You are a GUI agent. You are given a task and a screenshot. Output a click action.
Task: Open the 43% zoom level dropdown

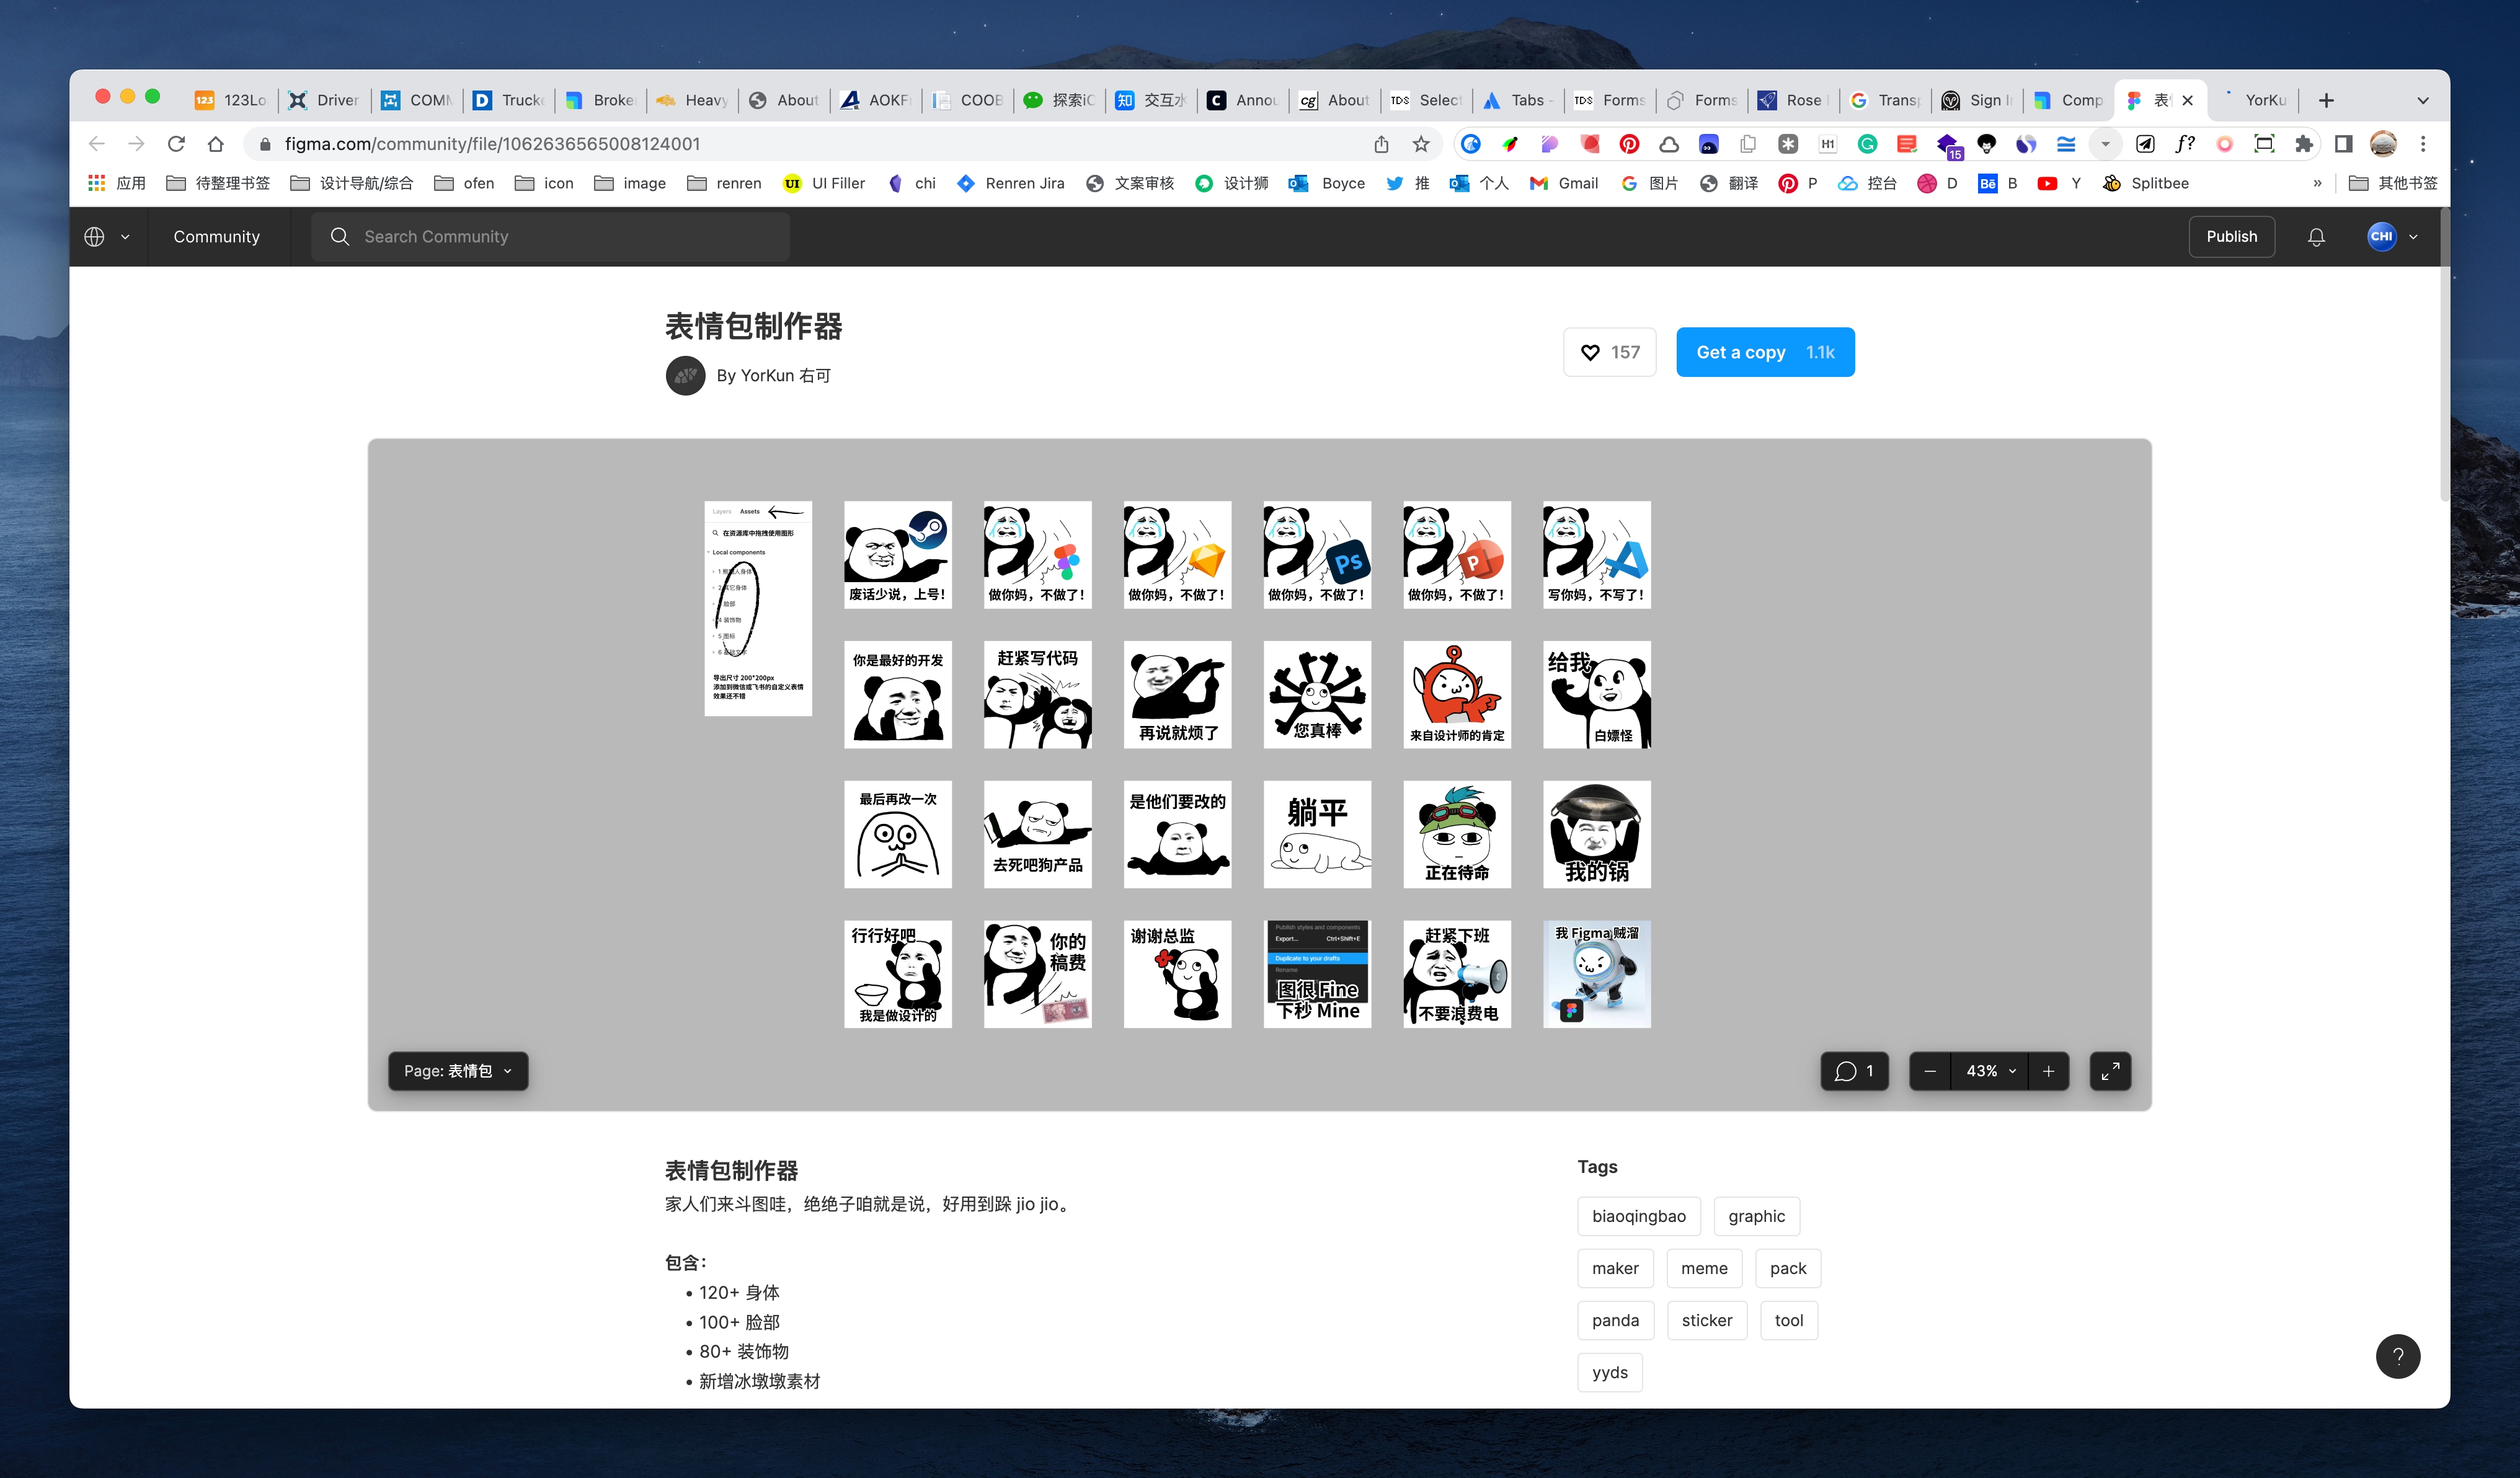1990,1071
